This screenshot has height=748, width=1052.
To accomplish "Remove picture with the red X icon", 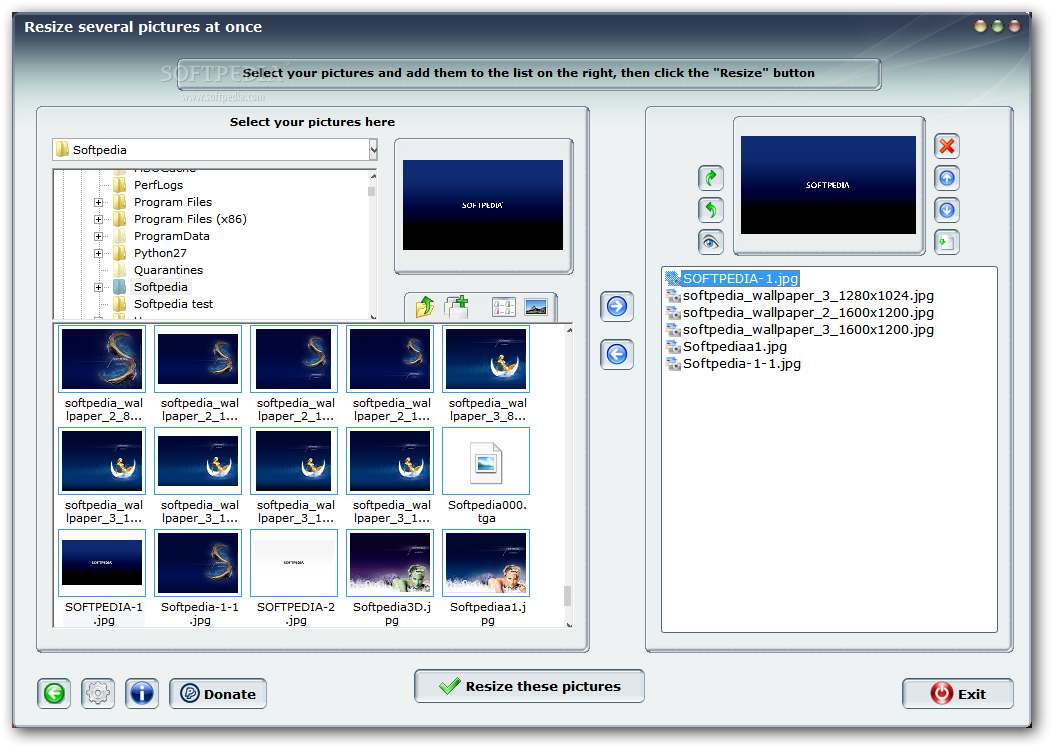I will 947,146.
